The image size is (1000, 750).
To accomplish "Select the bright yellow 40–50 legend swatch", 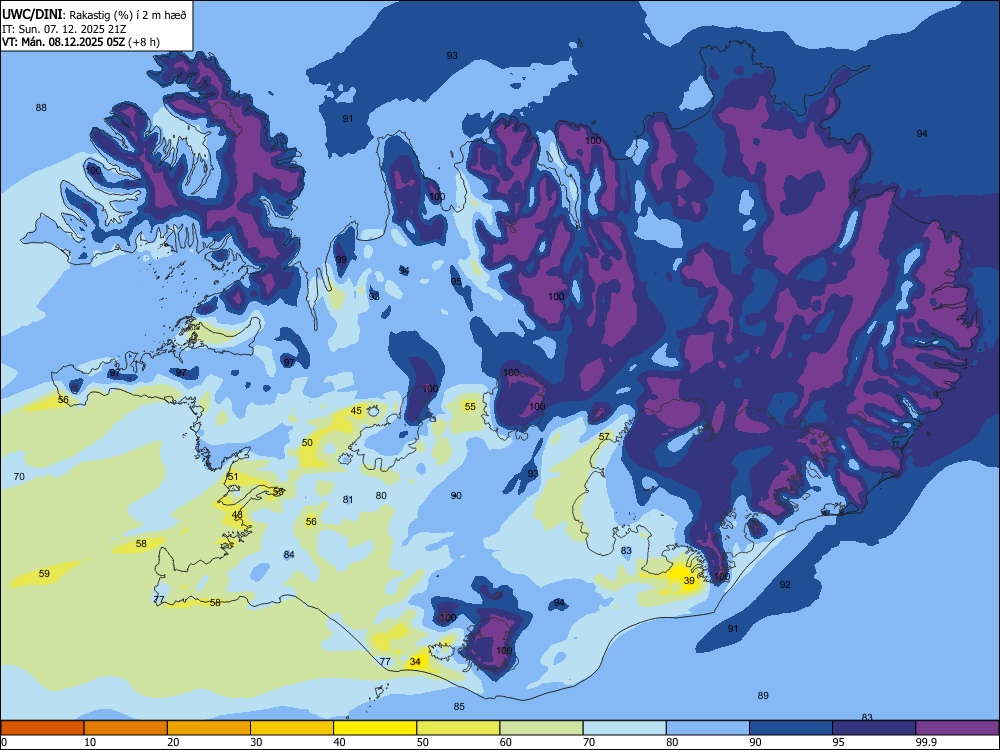I will (x=375, y=728).
